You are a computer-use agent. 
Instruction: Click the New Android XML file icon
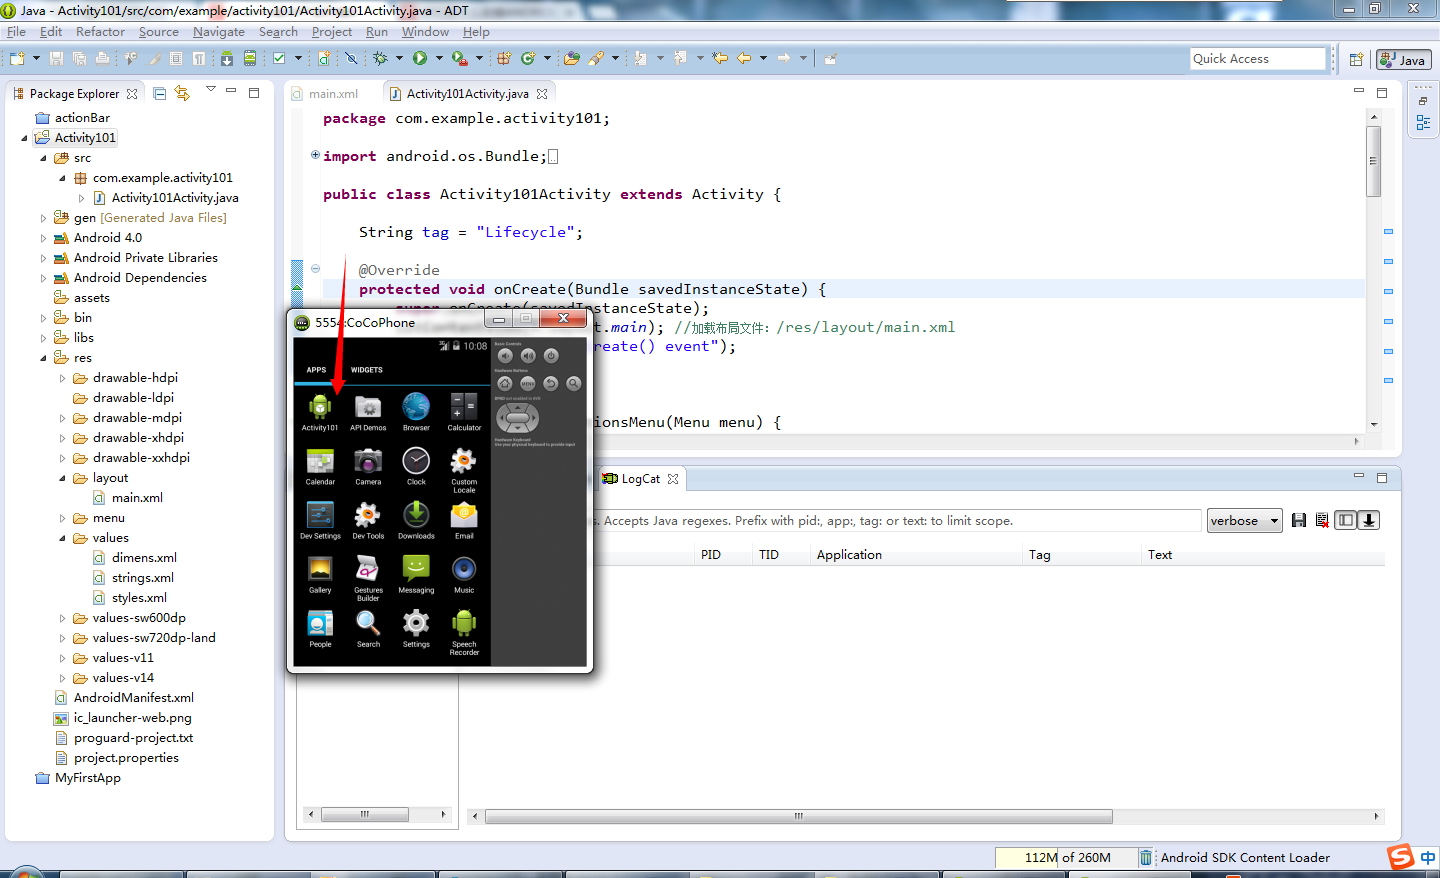pos(324,58)
